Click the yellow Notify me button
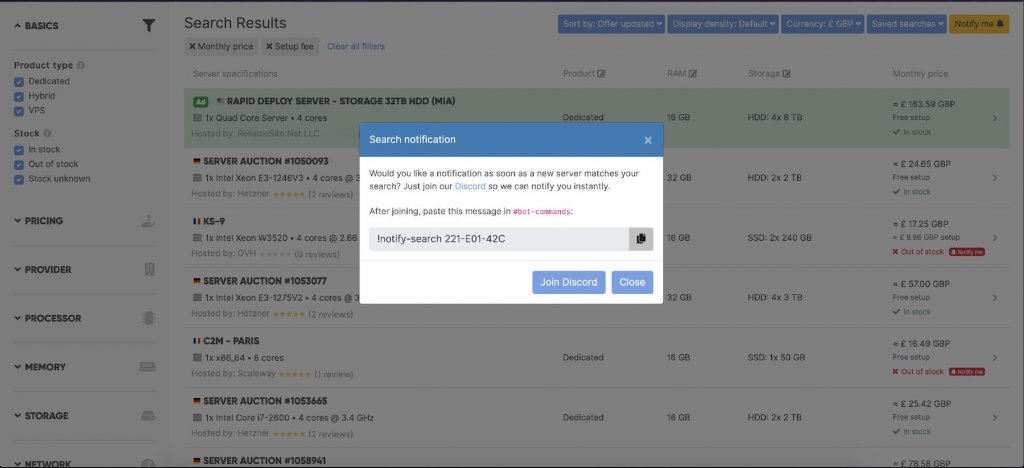Screen dimensions: 1024x468 pos(979,24)
